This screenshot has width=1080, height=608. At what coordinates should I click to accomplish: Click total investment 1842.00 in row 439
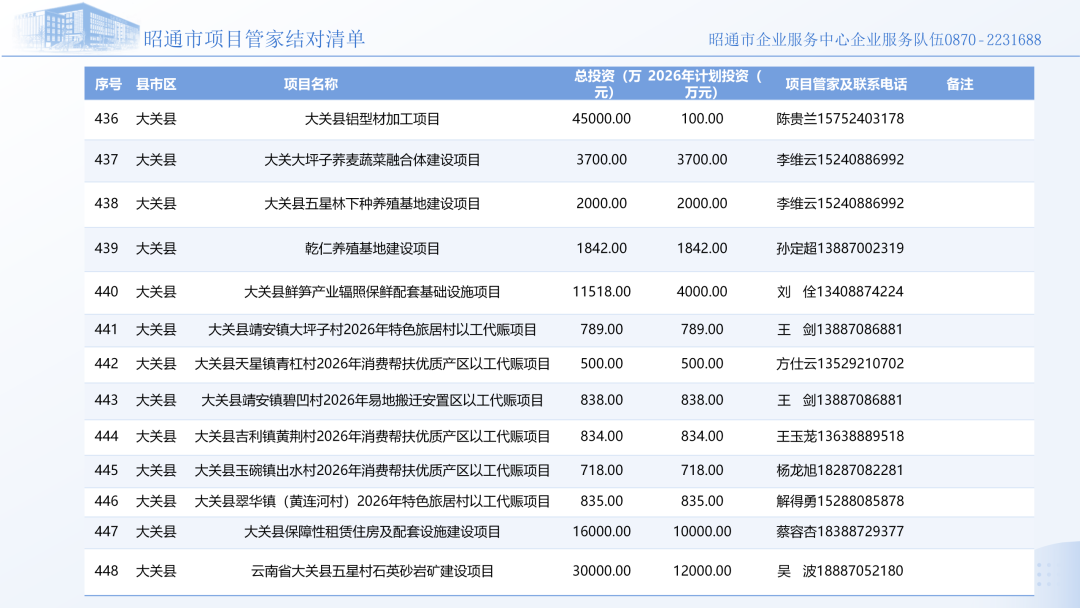coord(601,248)
